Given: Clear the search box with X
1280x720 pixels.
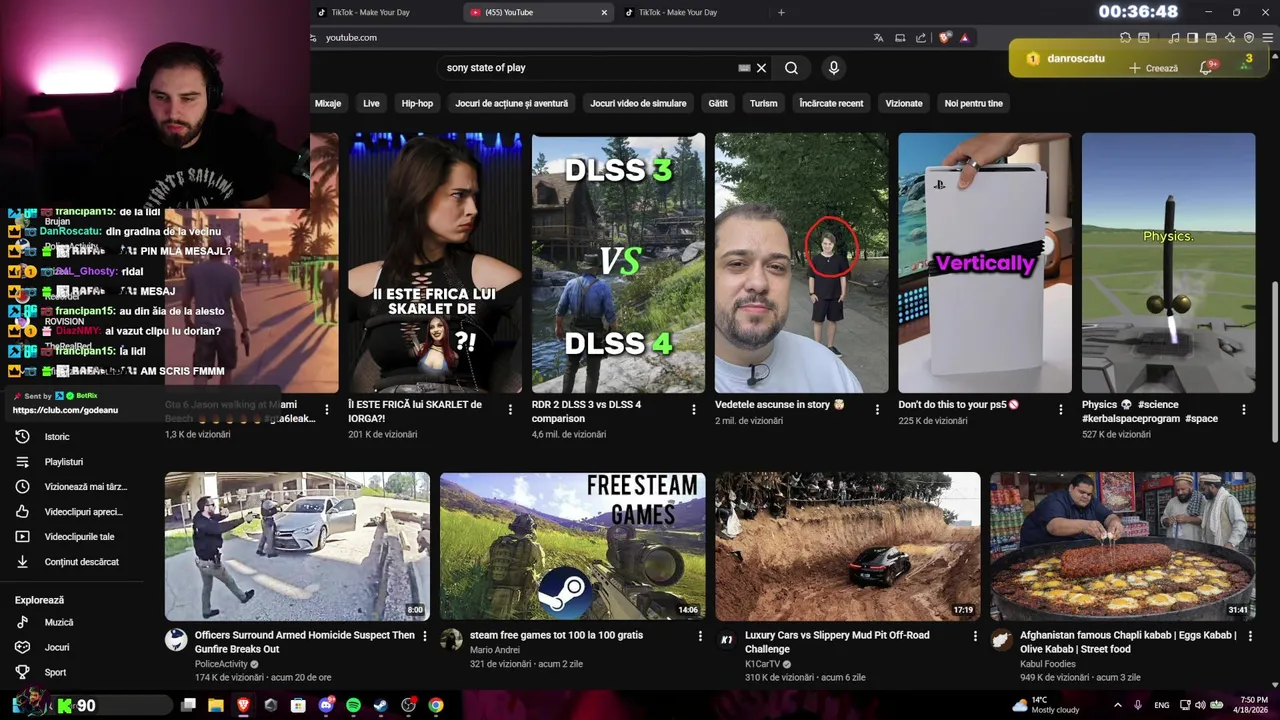Looking at the screenshot, I should pos(761,68).
